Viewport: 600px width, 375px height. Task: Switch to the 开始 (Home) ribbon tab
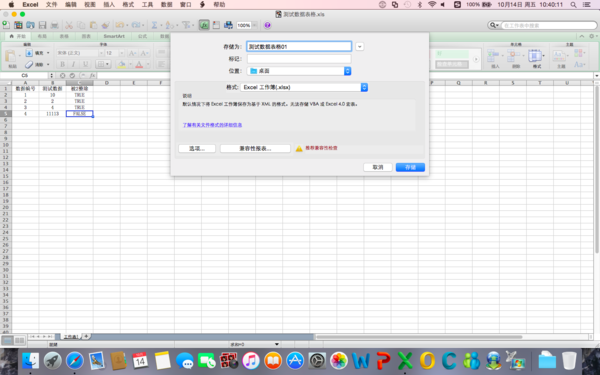(18, 36)
